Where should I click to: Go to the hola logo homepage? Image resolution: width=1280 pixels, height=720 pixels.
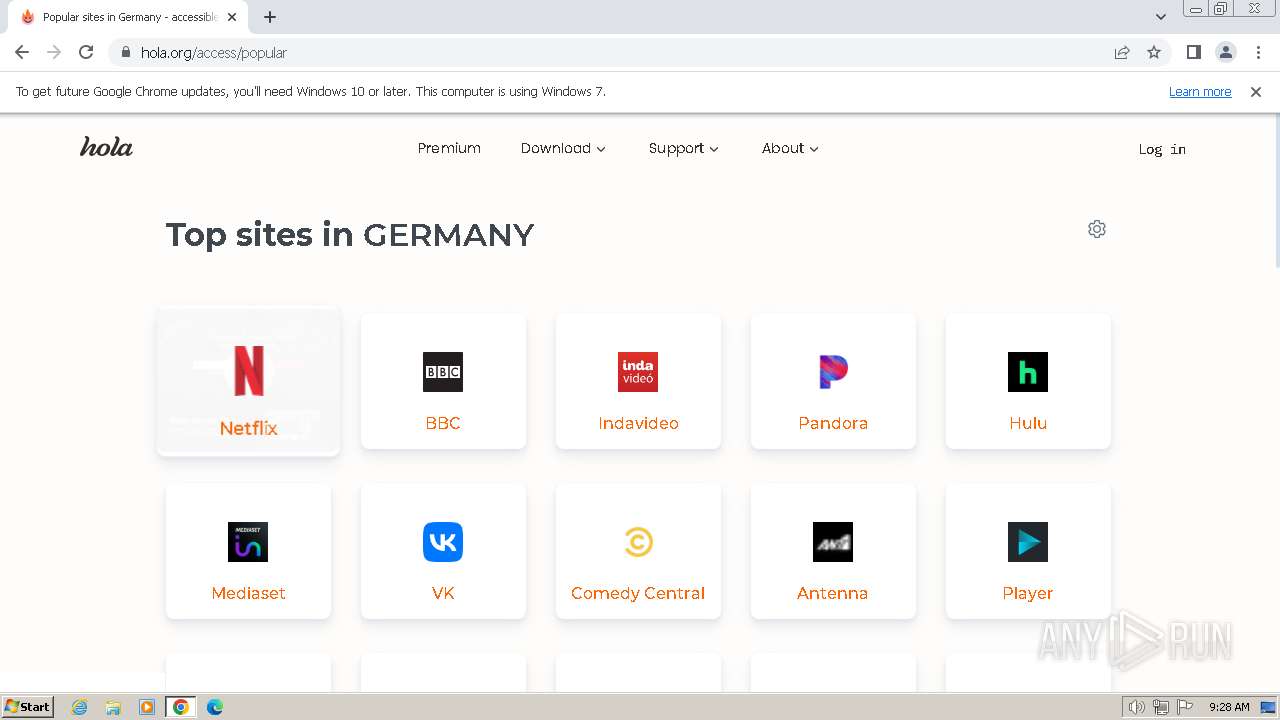coord(106,147)
